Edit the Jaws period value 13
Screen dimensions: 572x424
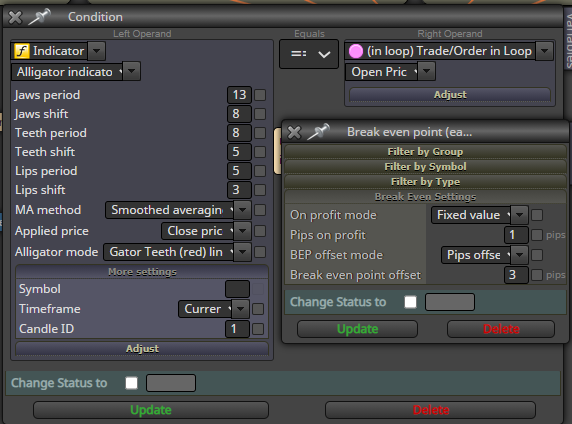(x=239, y=95)
